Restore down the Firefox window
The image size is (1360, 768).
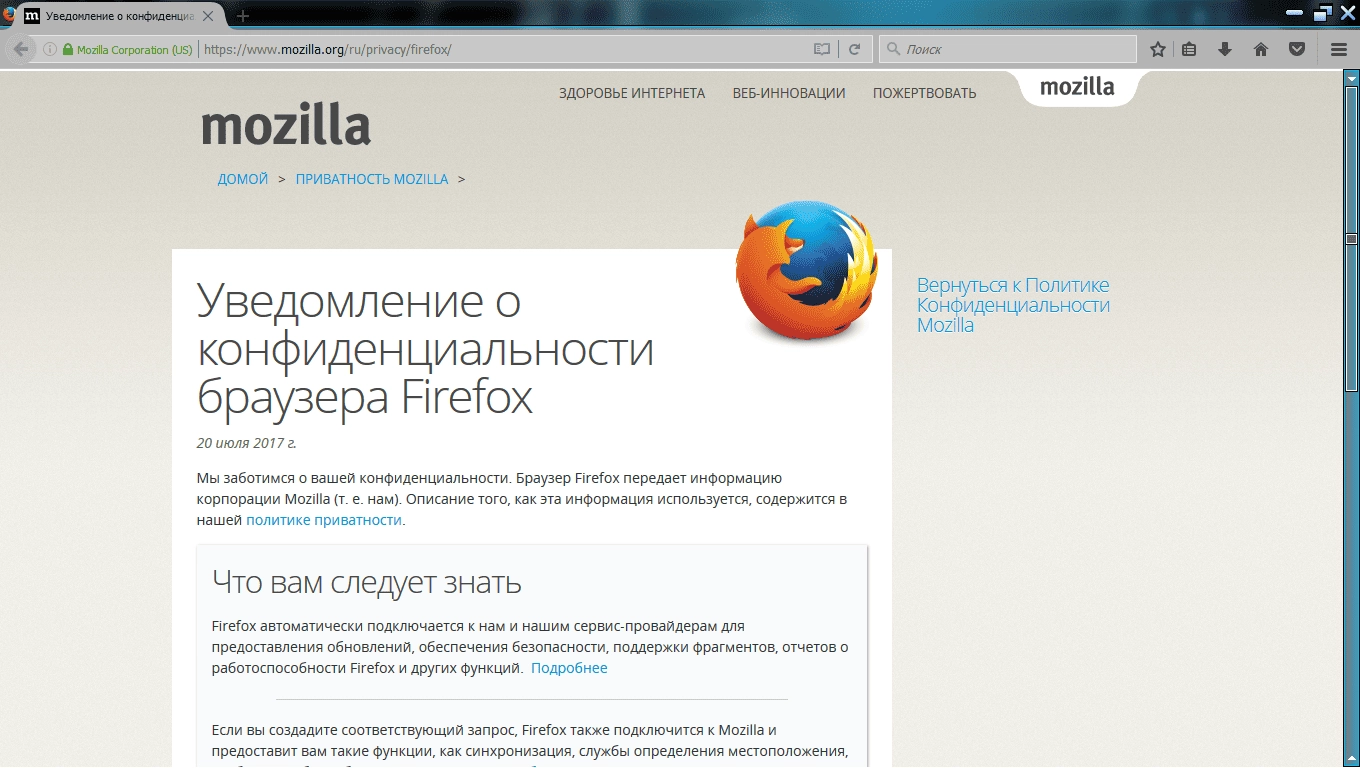click(1323, 13)
